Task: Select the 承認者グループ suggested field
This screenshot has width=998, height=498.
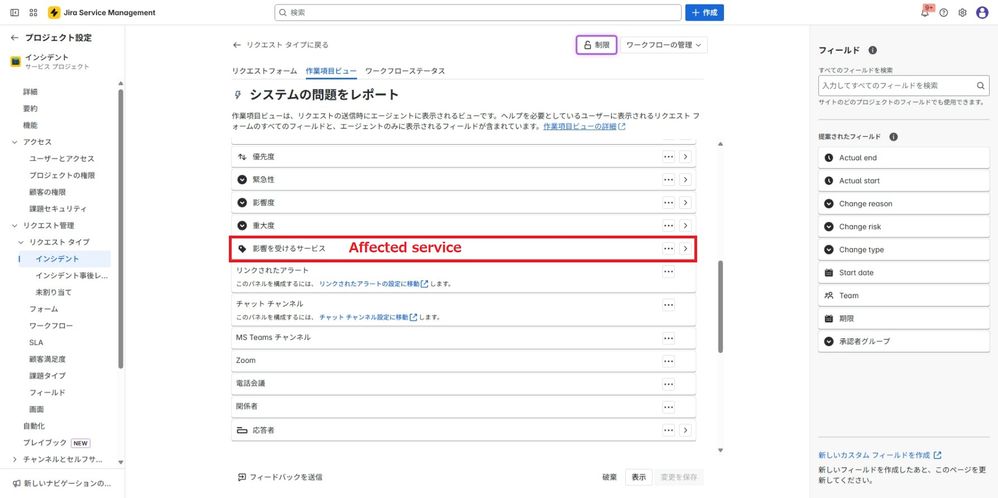Action: [904, 341]
